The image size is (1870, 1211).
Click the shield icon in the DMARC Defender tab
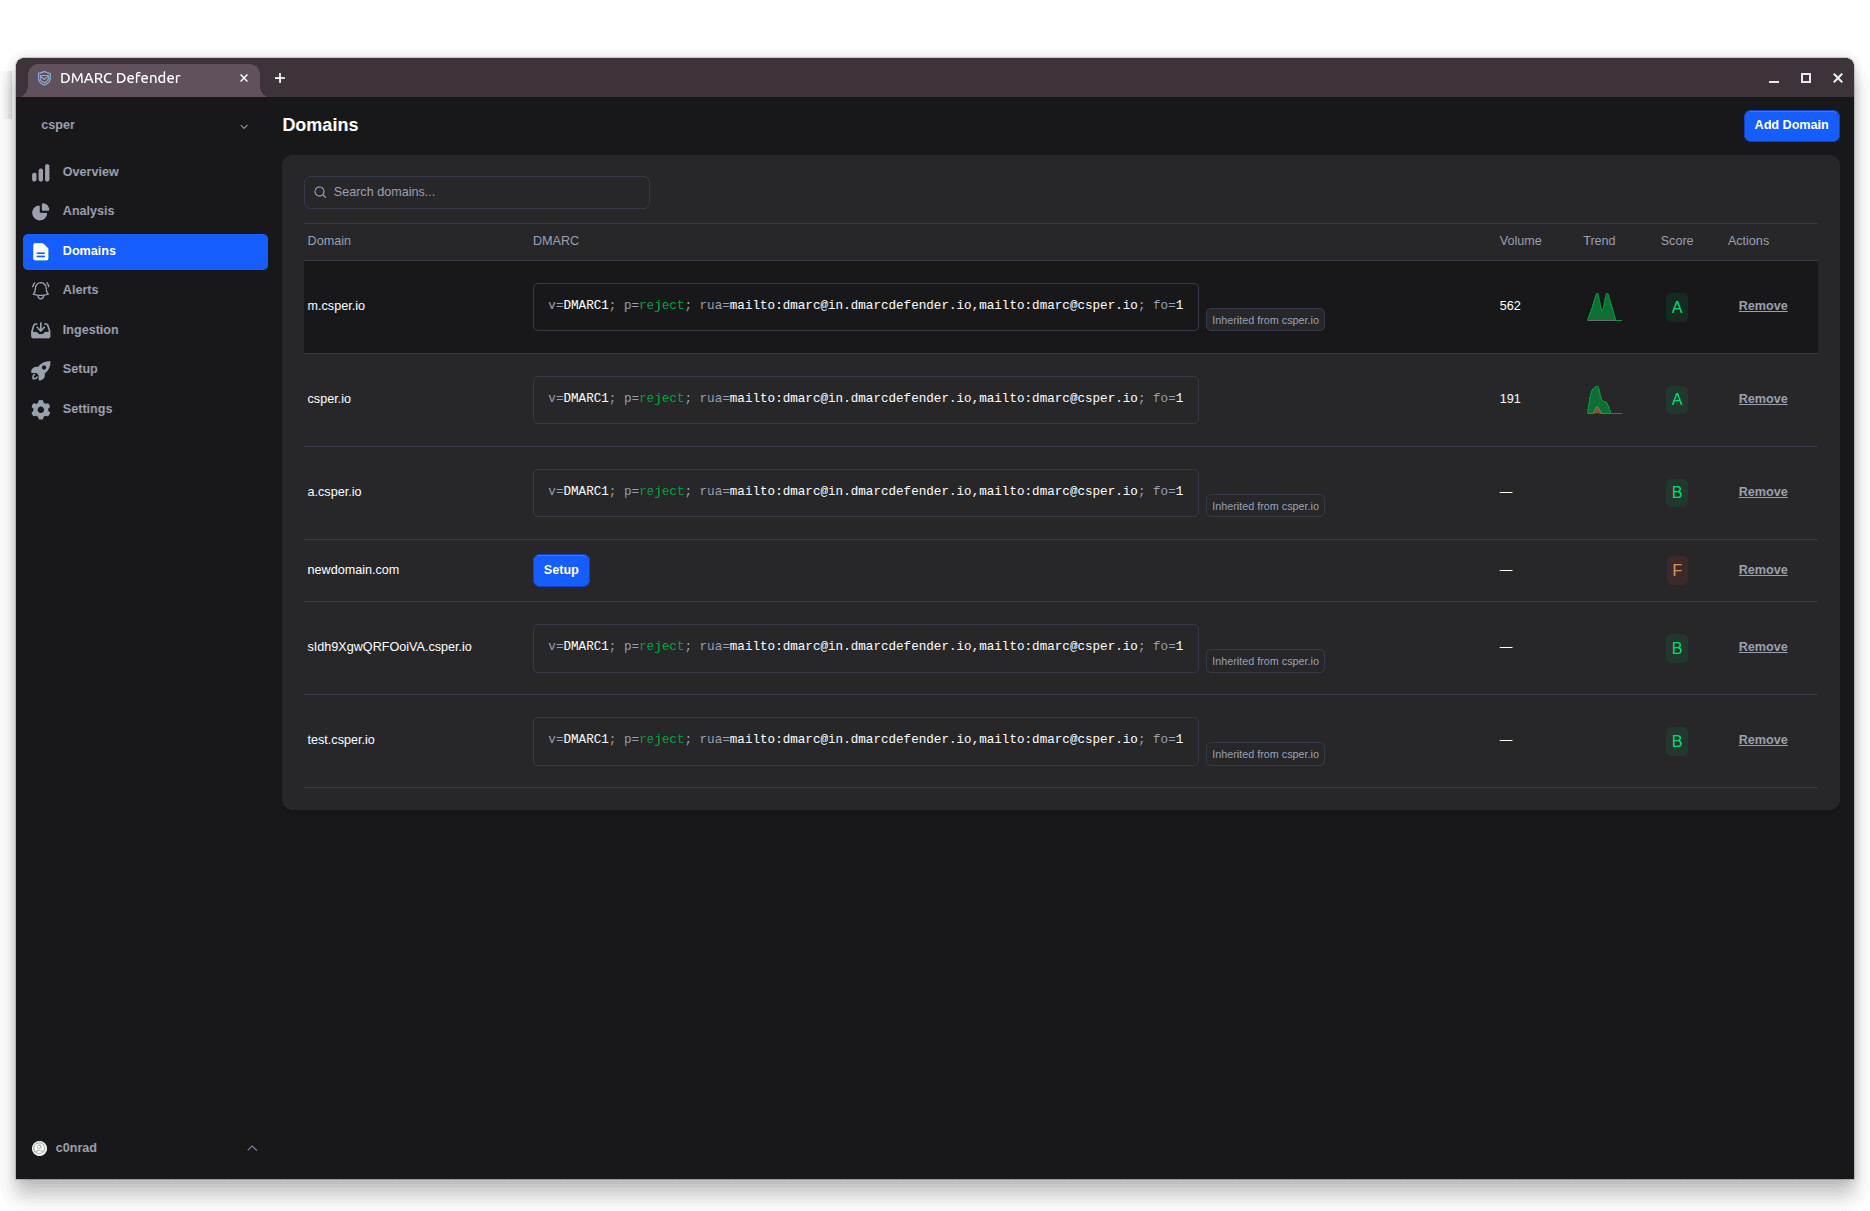[x=44, y=78]
